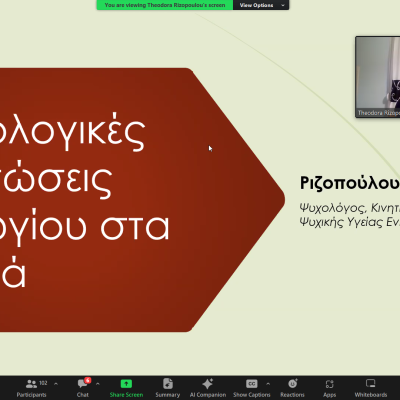Expand the Participants options chevron

(56, 384)
